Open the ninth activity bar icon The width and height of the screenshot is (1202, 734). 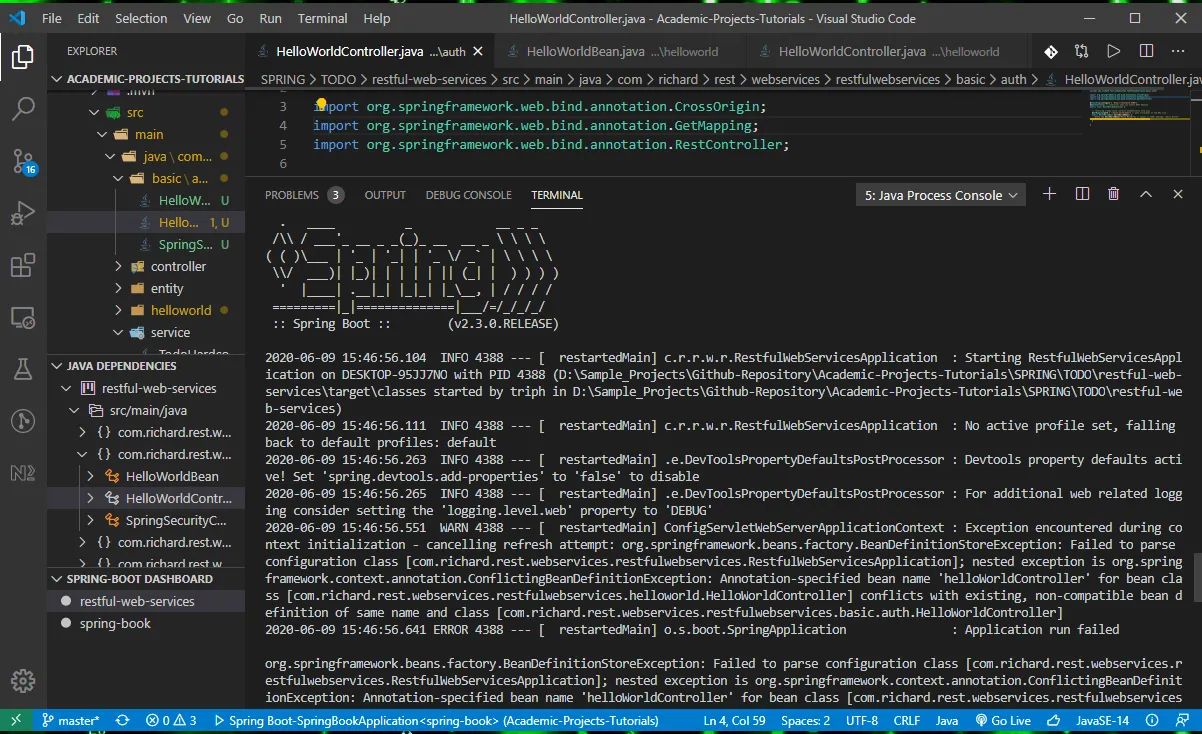[23, 473]
